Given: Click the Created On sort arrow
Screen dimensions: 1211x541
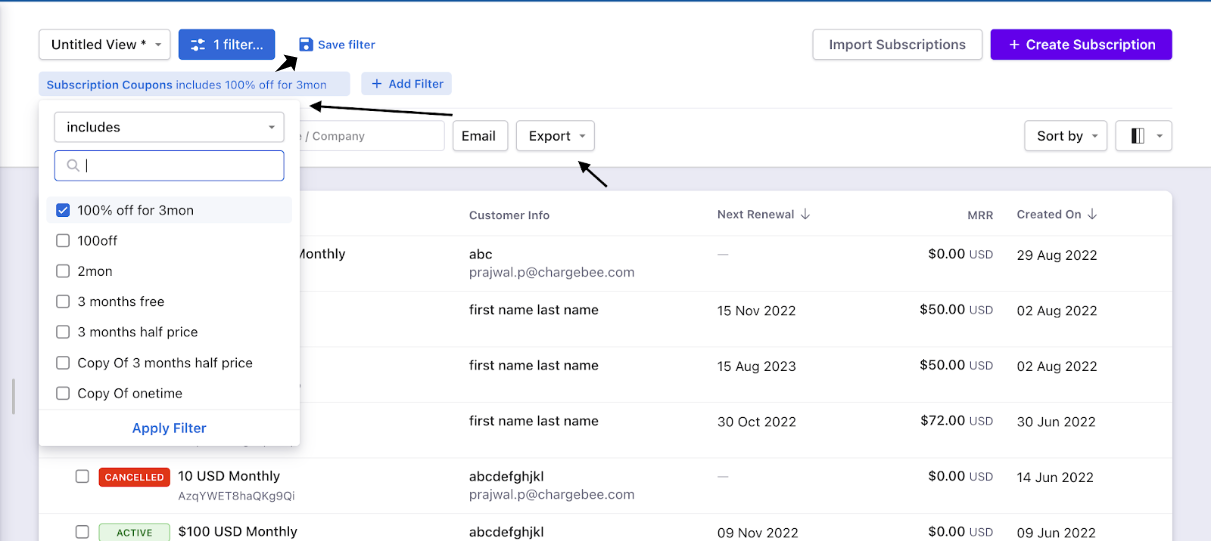Looking at the screenshot, I should click(1092, 215).
